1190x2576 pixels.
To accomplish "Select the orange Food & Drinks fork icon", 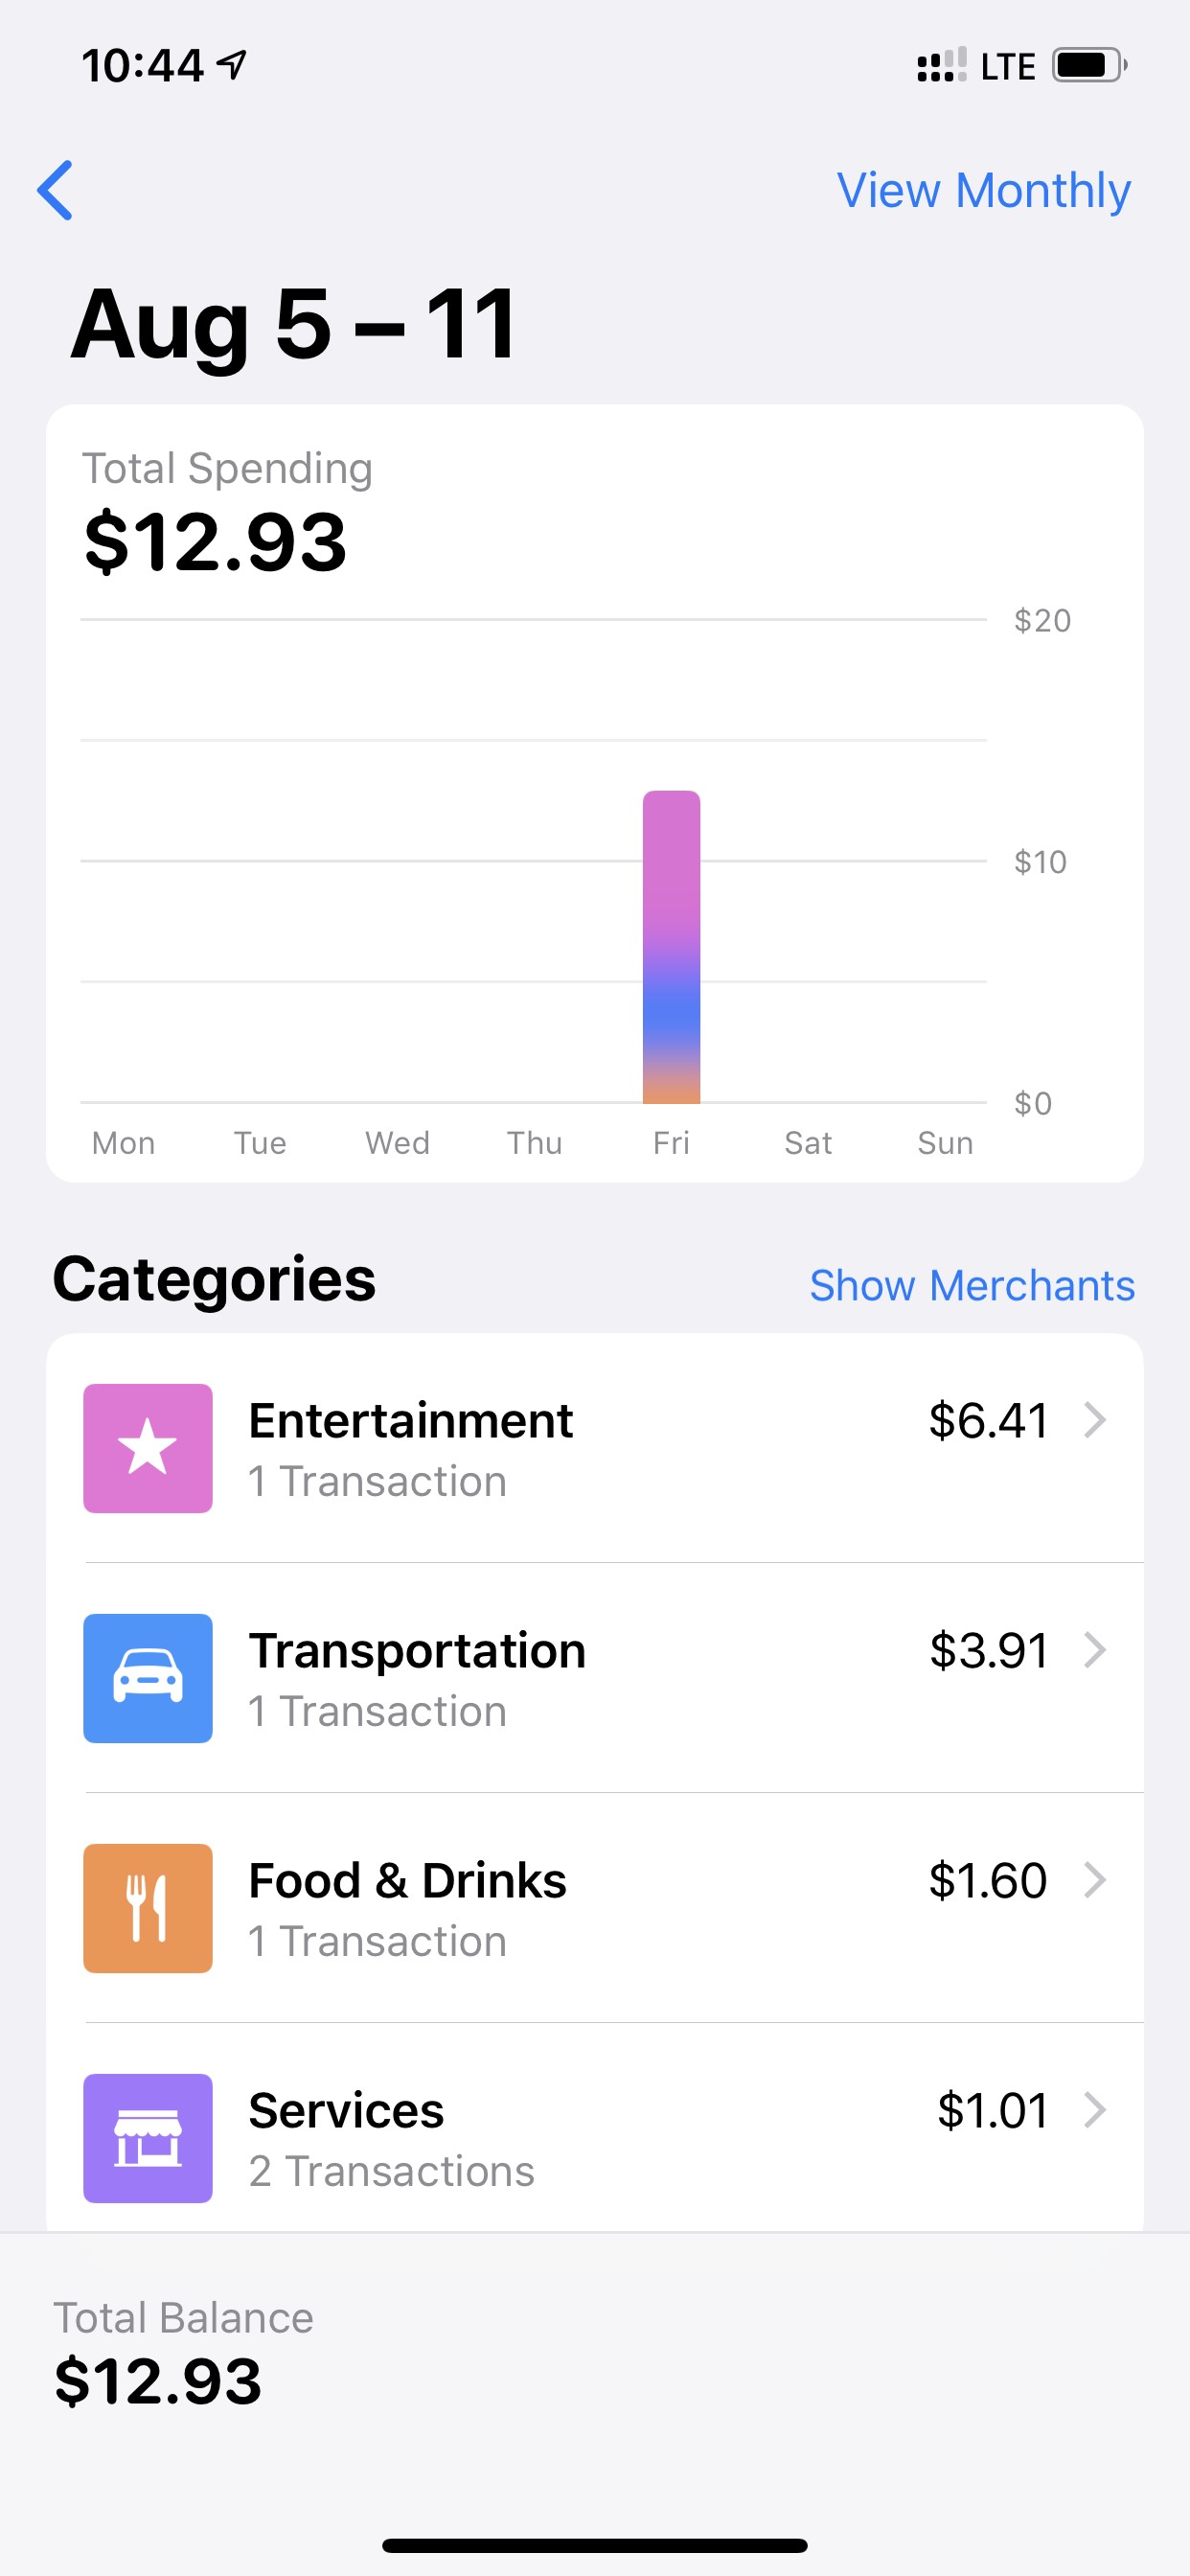I will click(x=147, y=1908).
